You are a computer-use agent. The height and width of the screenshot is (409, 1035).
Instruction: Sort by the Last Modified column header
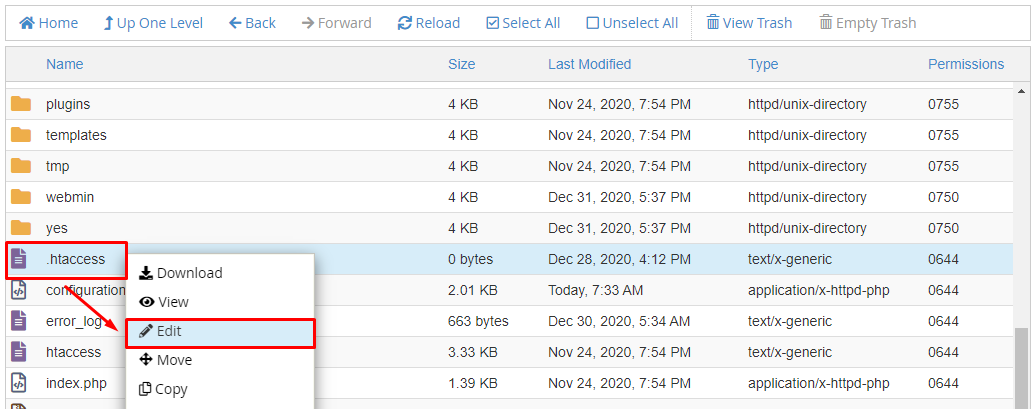pyautogui.click(x=589, y=64)
